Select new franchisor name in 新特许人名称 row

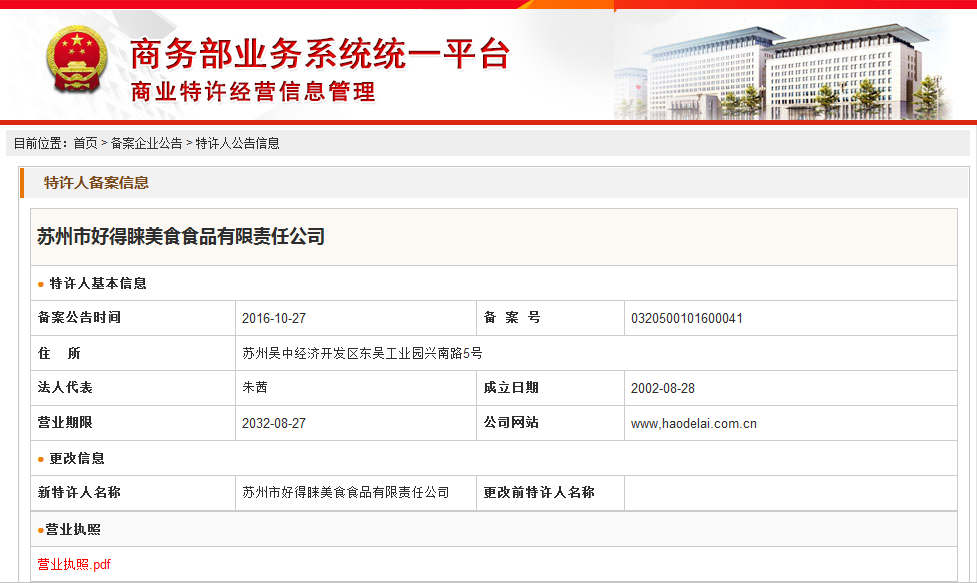346,492
